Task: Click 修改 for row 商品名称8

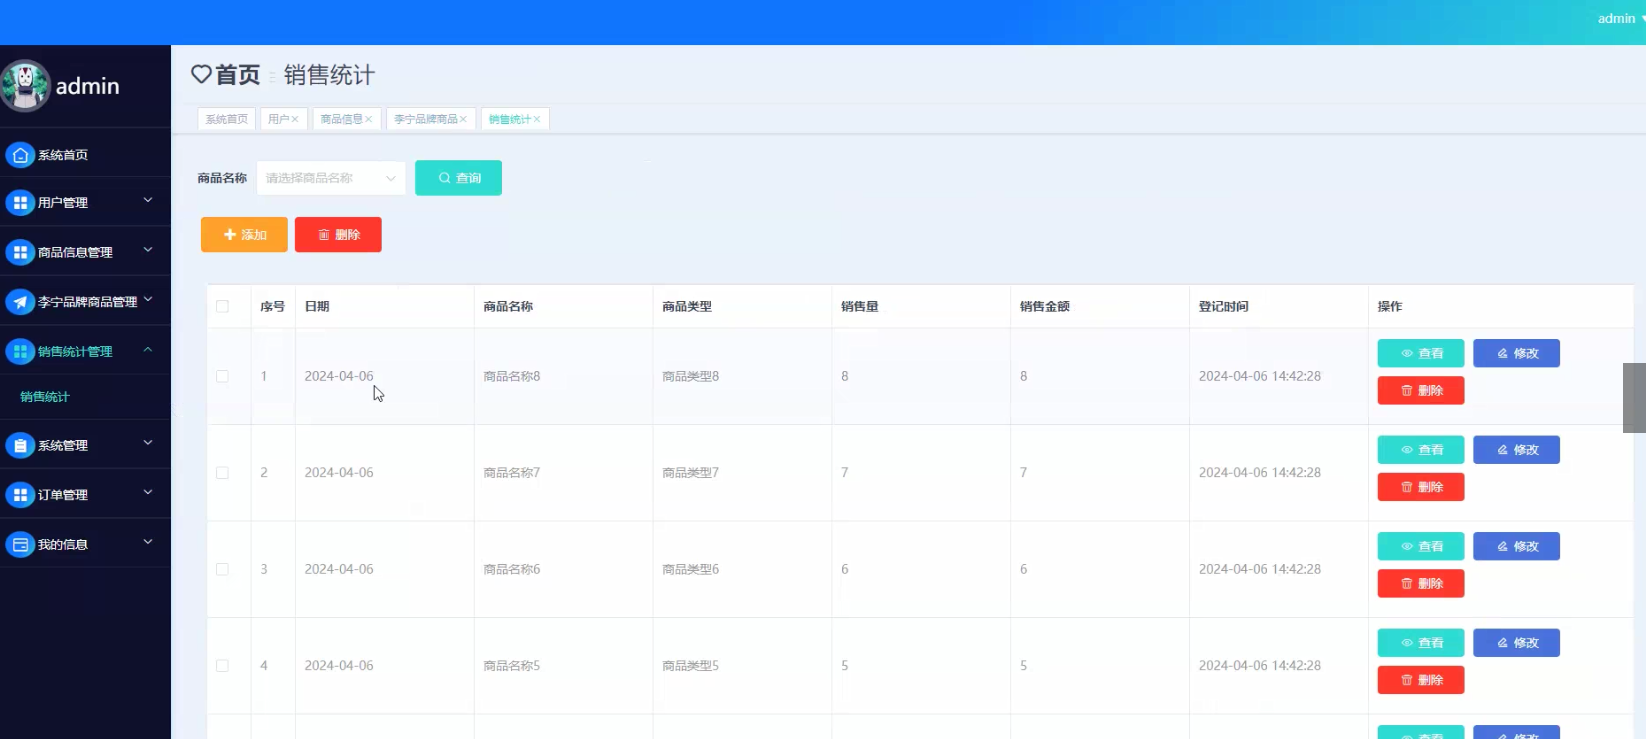Action: click(x=1516, y=353)
